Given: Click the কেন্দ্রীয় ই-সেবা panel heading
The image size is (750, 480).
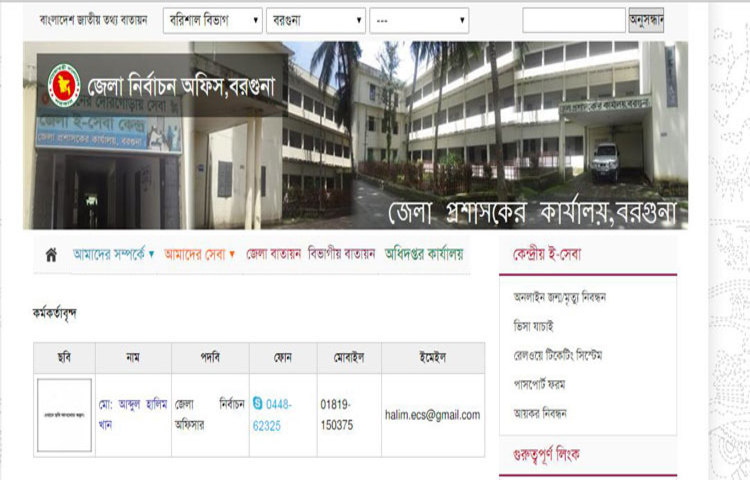Looking at the screenshot, I should 547,254.
